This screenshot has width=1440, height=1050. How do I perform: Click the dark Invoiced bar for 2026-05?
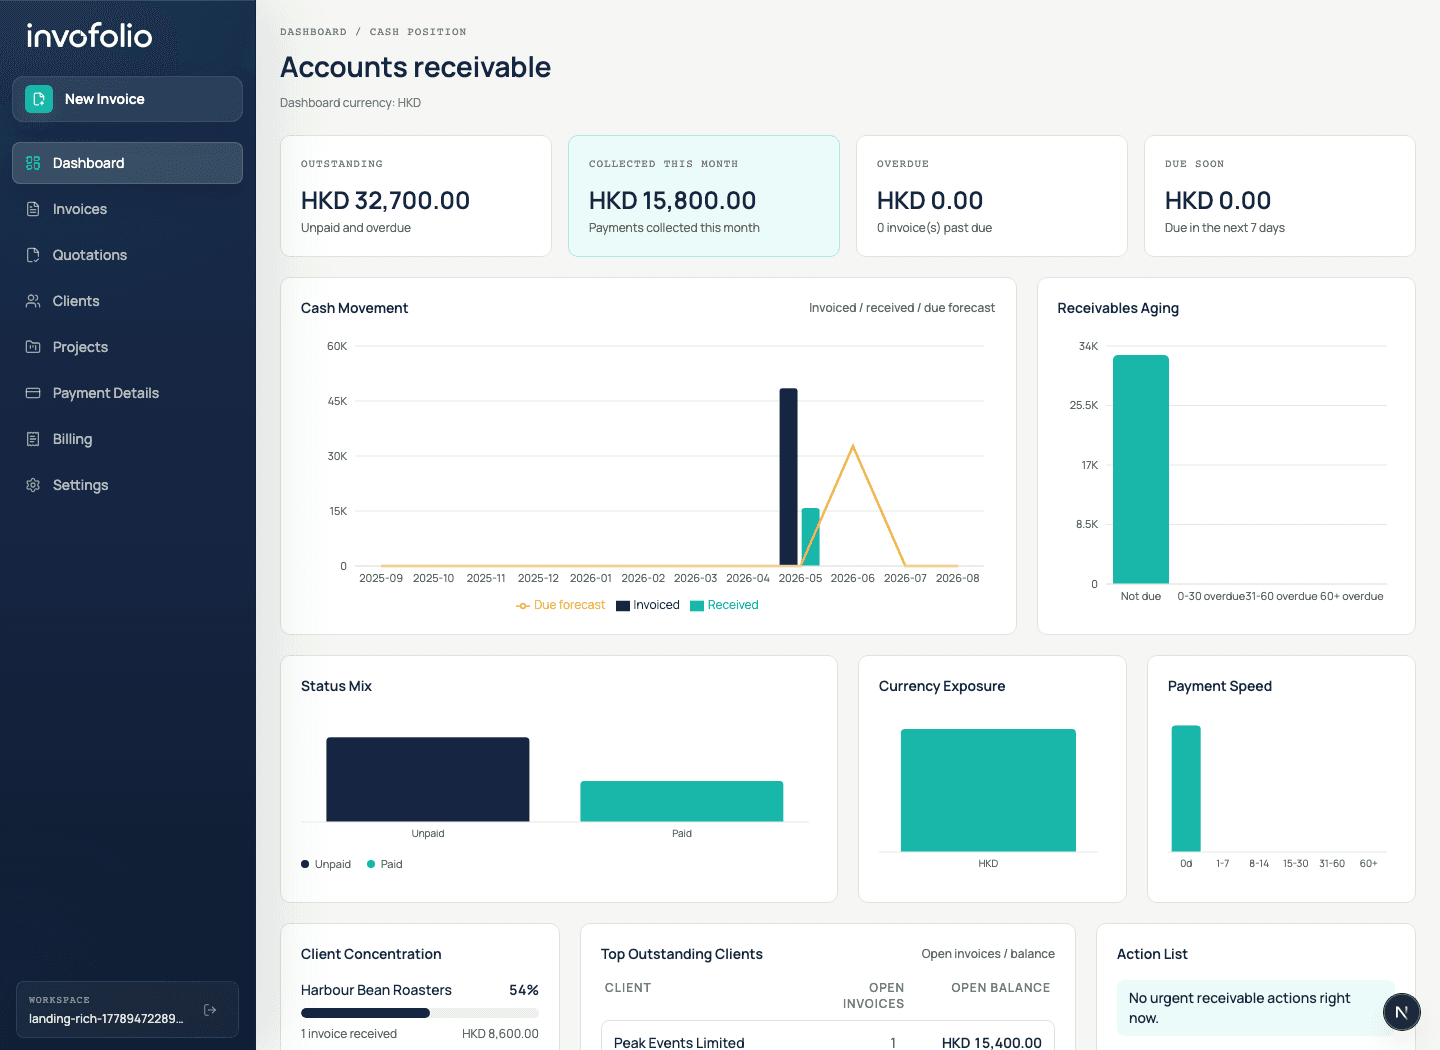click(789, 477)
